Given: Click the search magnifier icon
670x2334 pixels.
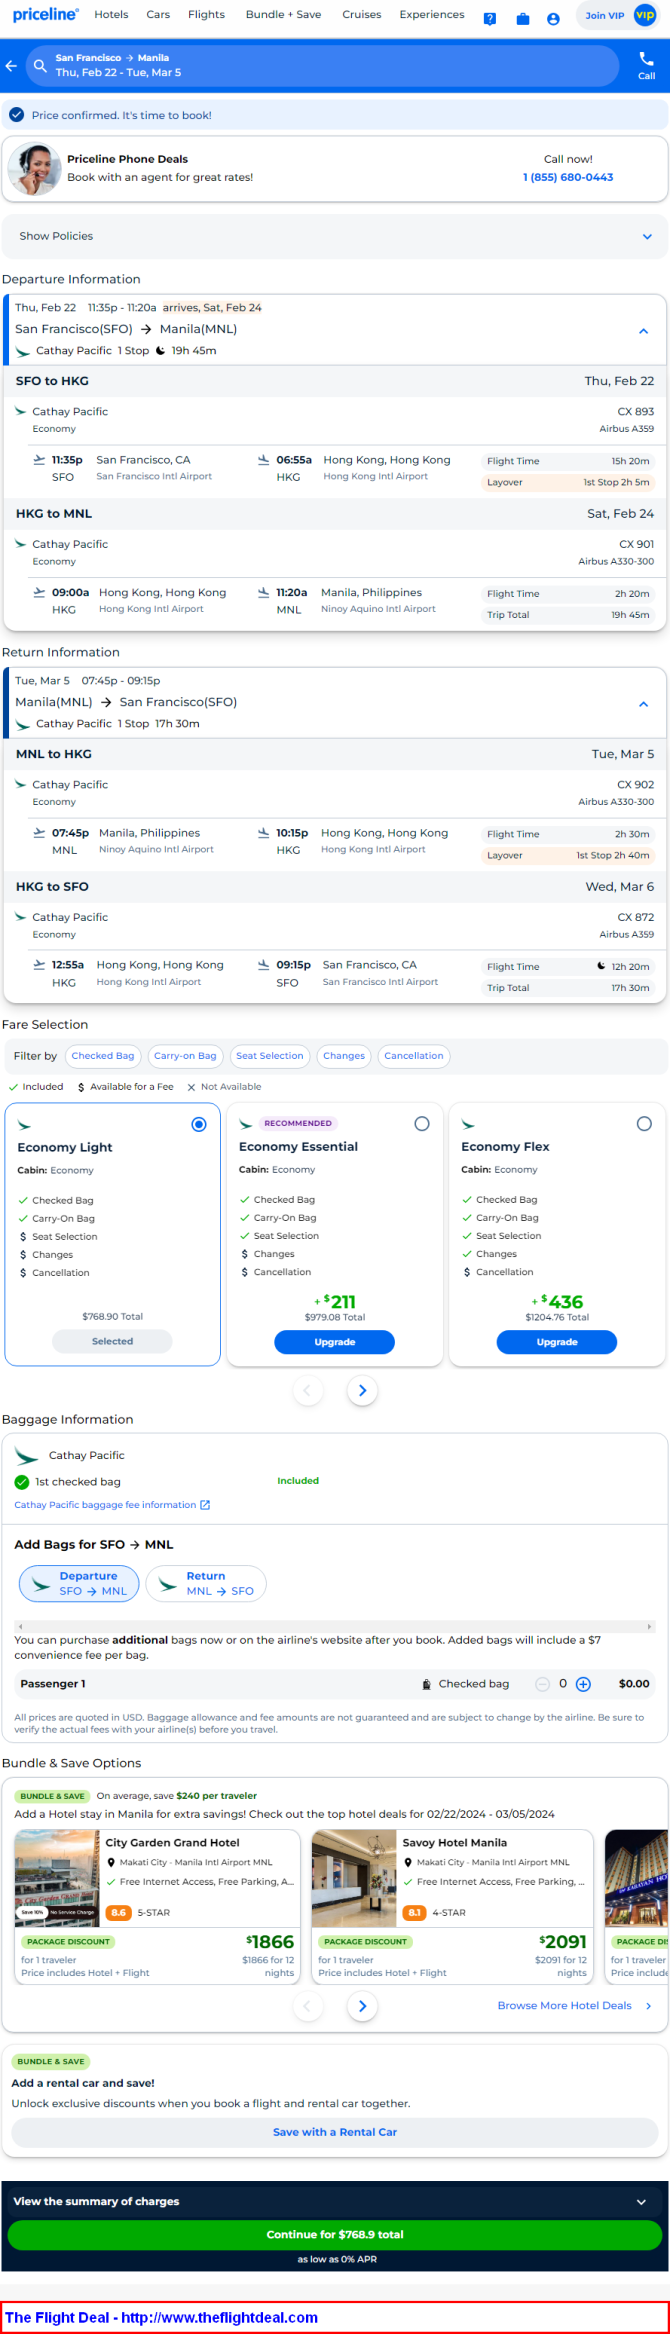Looking at the screenshot, I should point(40,66).
